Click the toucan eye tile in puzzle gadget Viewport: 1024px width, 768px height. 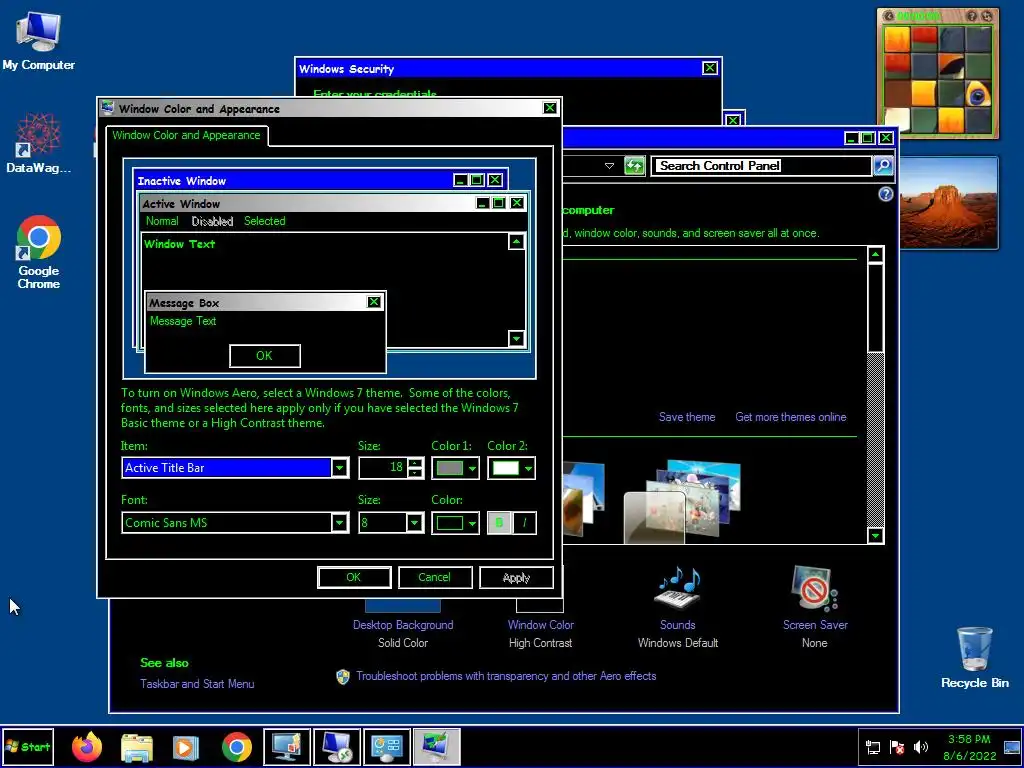(x=977, y=93)
